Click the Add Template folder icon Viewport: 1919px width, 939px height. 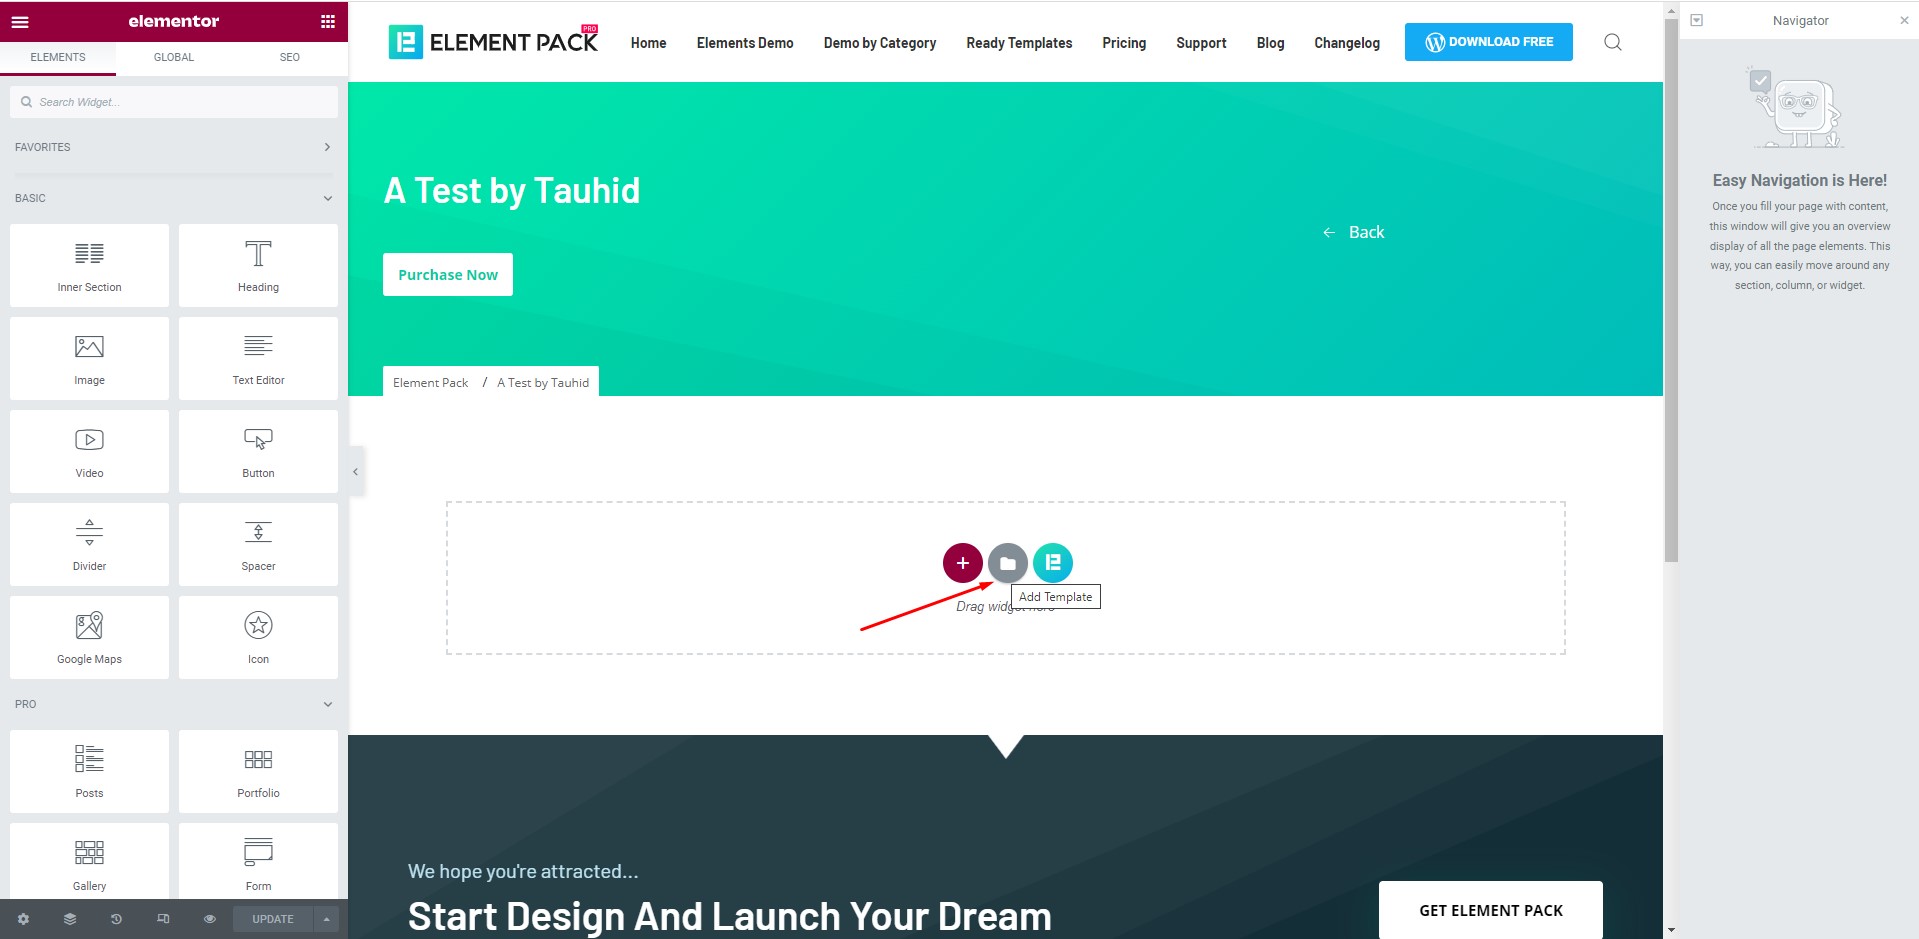pyautogui.click(x=1007, y=563)
